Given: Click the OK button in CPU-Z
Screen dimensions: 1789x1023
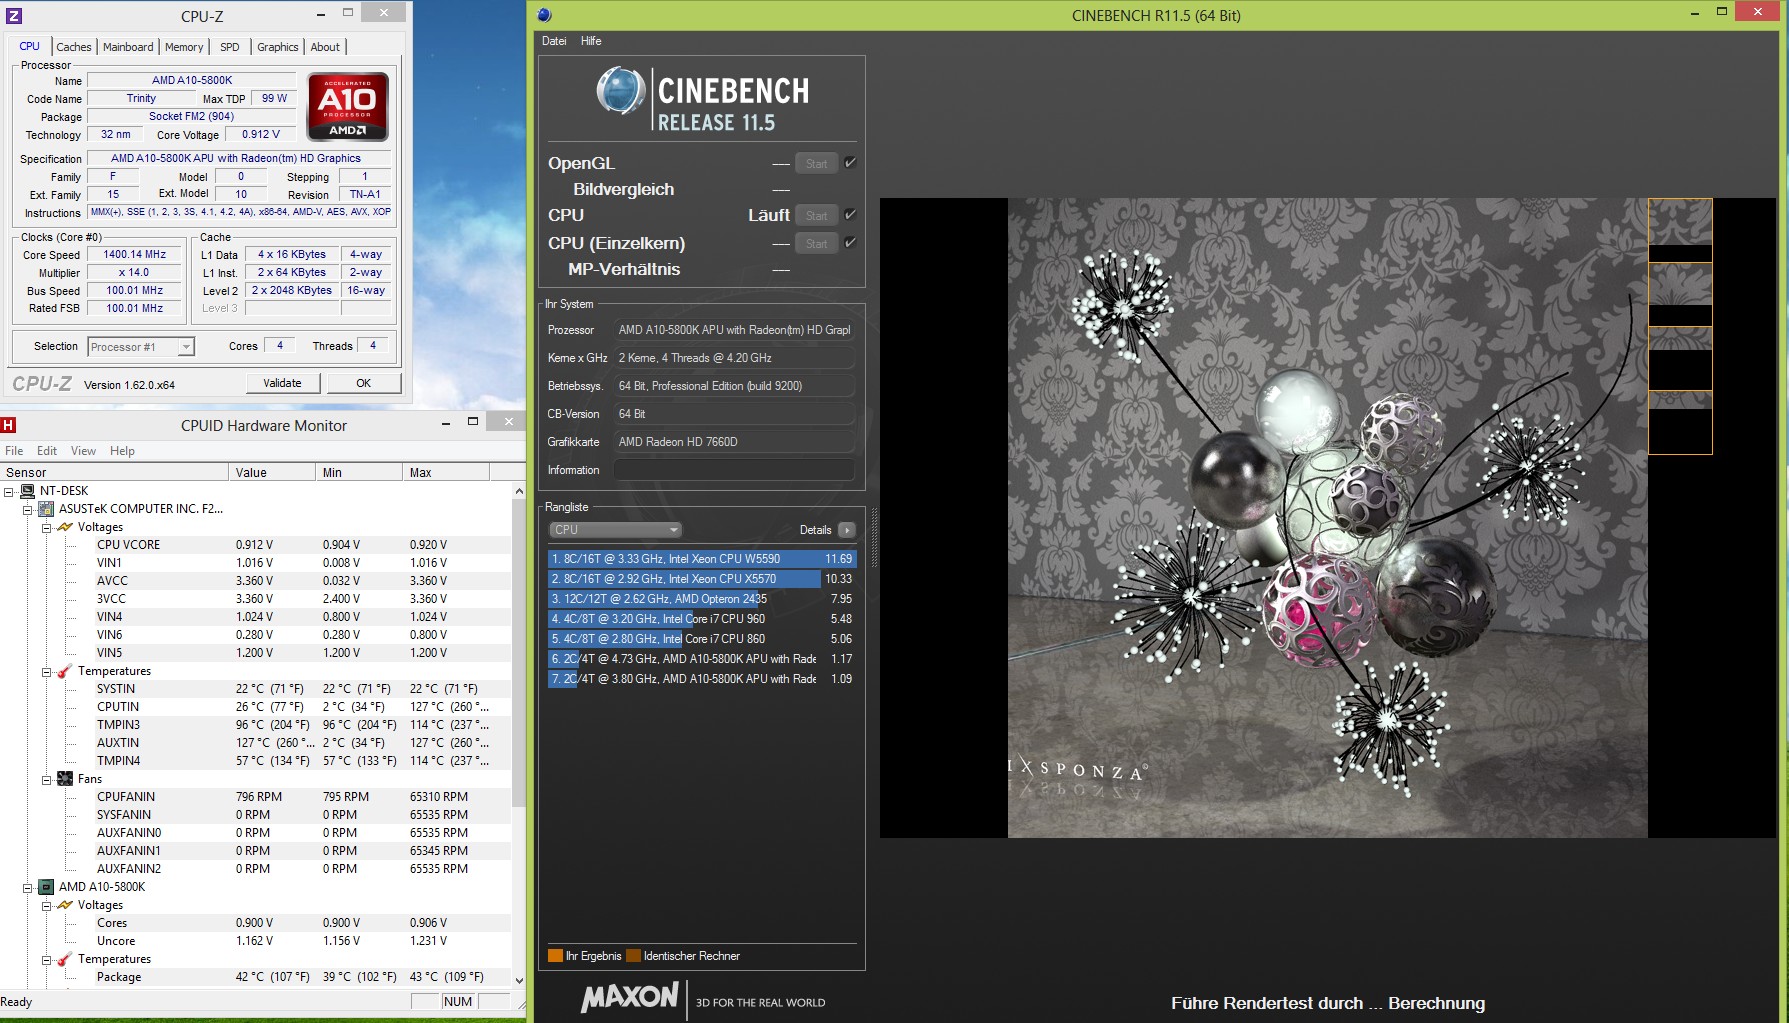Looking at the screenshot, I should pyautogui.click(x=364, y=383).
